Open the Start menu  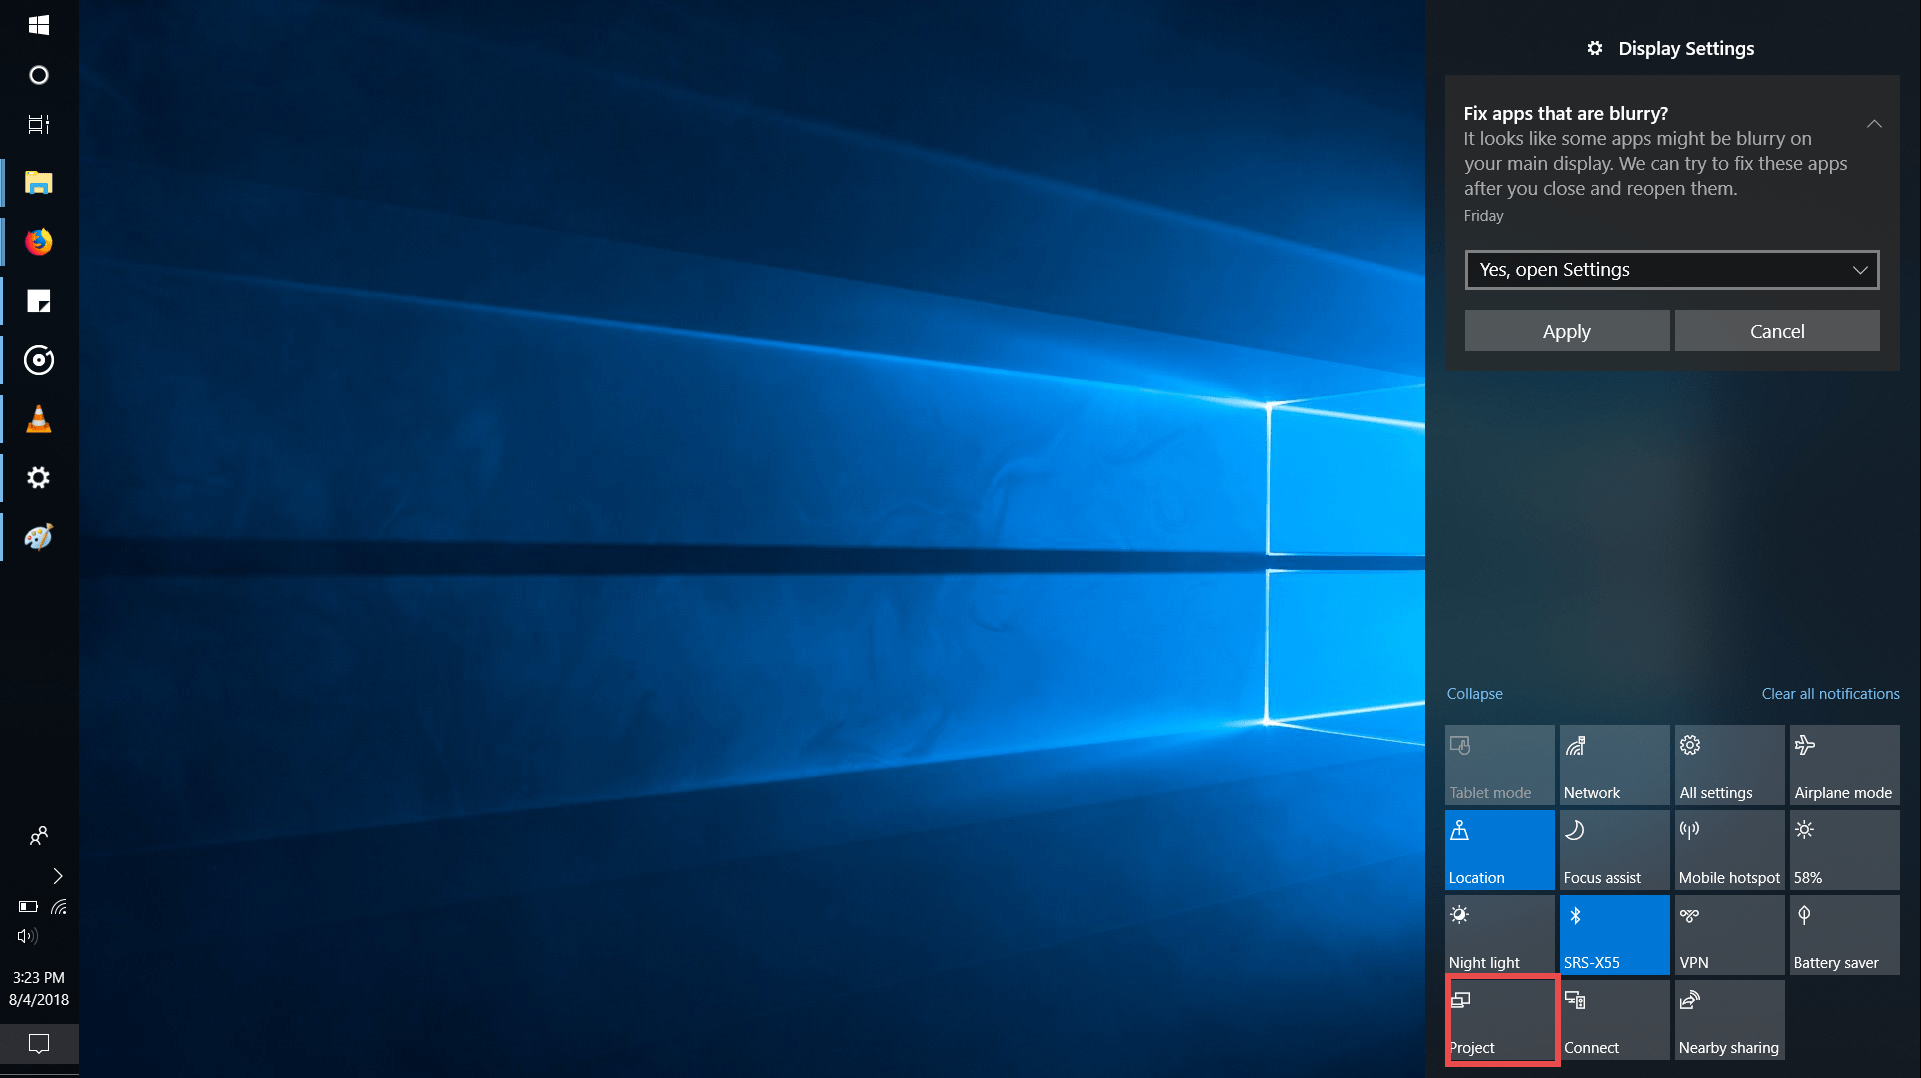[x=38, y=24]
